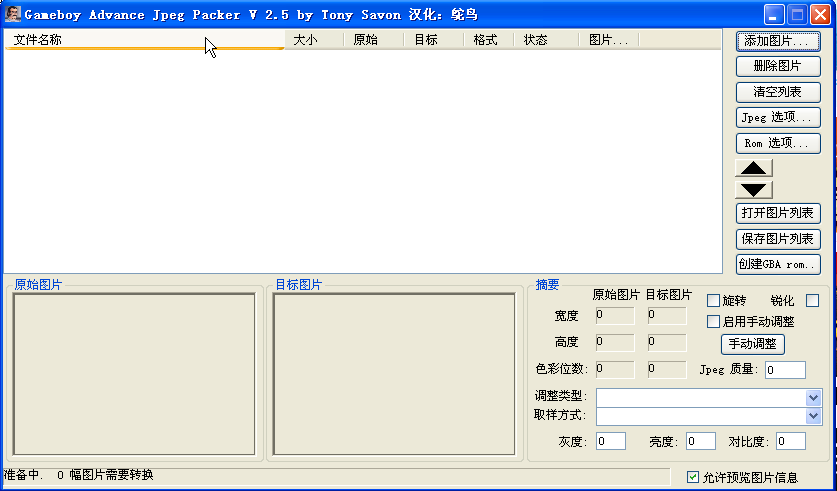
Task: Click the 格式 column header
Action: click(x=488, y=40)
